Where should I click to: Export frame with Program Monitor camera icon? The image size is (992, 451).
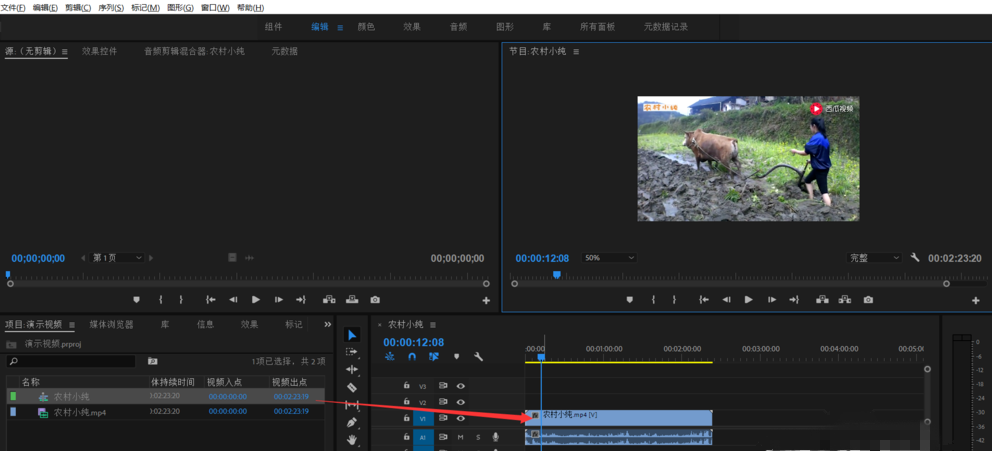pos(868,300)
